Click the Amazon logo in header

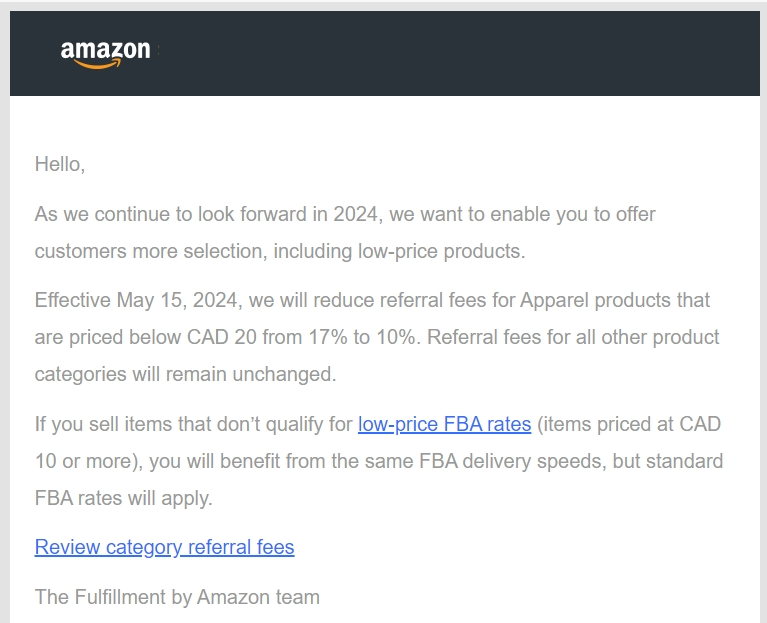pos(105,52)
